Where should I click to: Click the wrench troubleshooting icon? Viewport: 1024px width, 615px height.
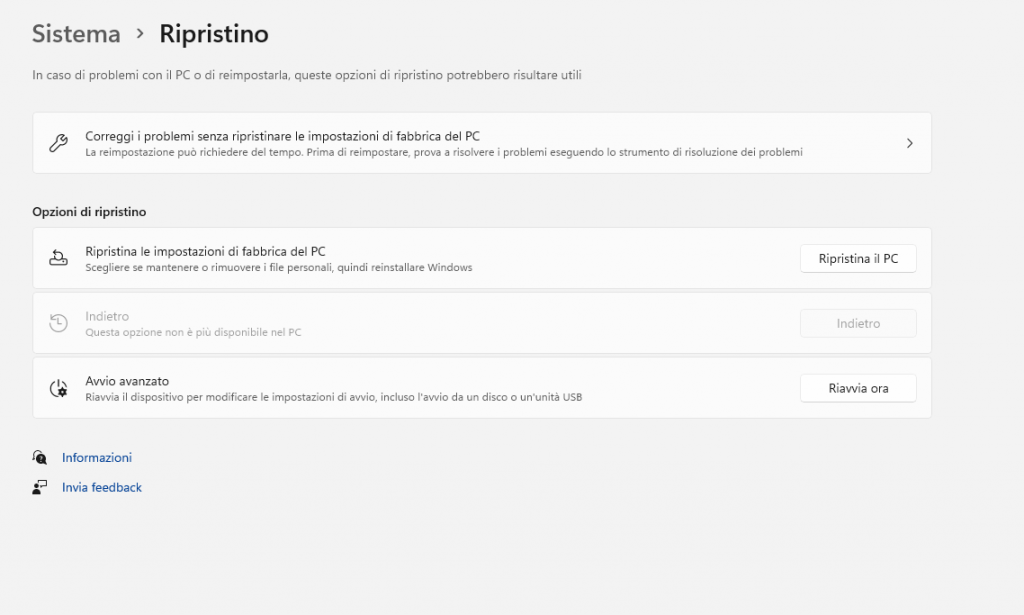point(58,143)
